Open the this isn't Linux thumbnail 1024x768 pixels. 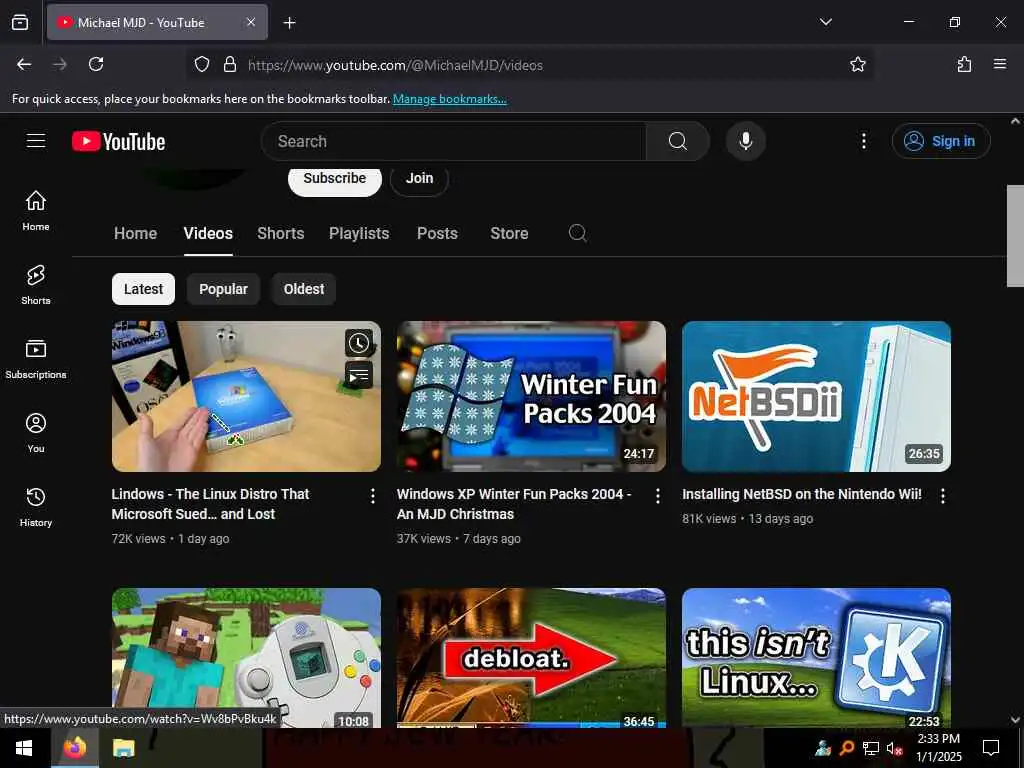(816, 658)
